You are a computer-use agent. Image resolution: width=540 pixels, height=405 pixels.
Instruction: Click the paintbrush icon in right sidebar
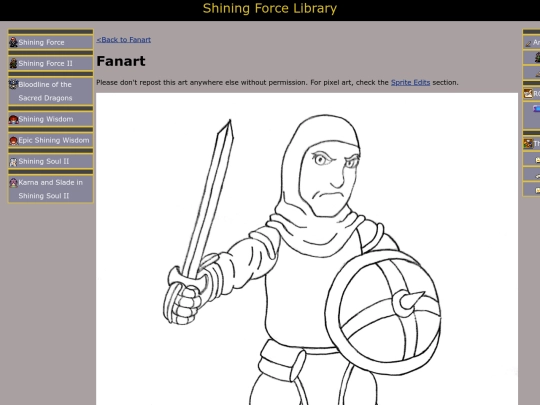[x=528, y=43]
